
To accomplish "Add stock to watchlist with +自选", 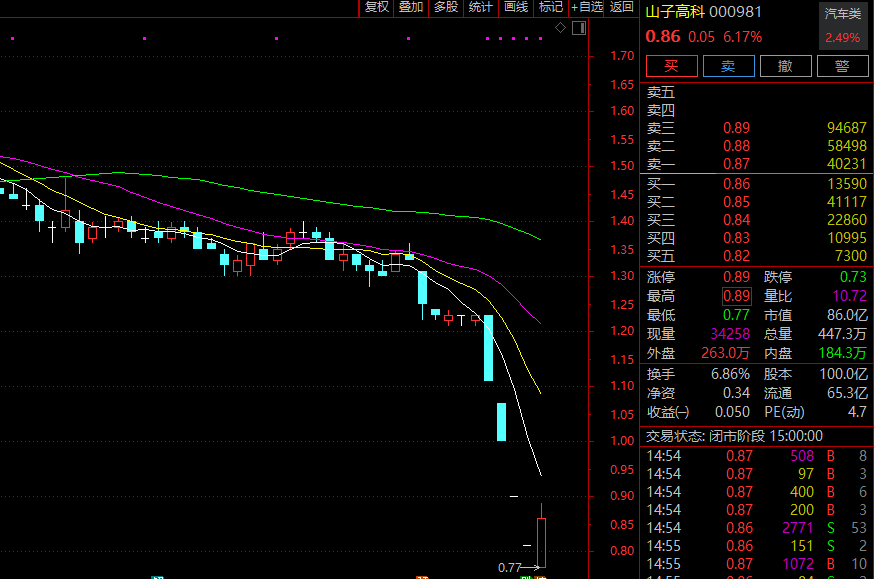I will [x=586, y=7].
